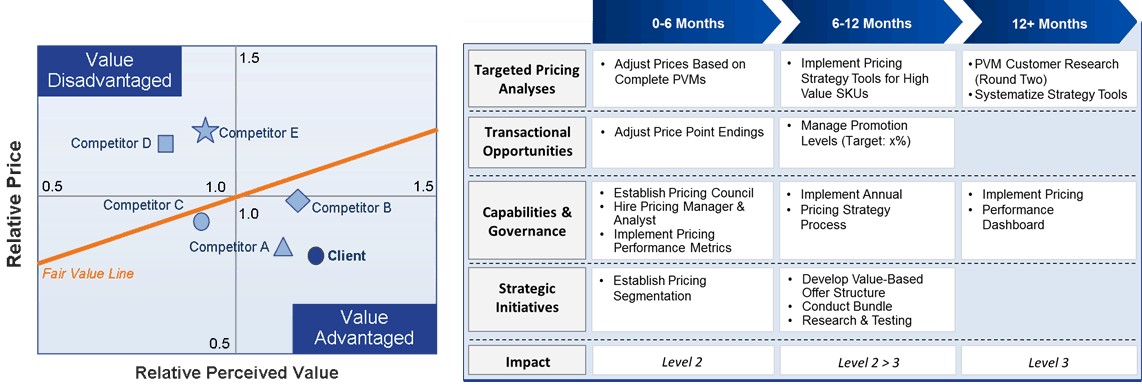Select the dark blue Client dot
Image resolution: width=1142 pixels, height=389 pixels.
point(315,256)
